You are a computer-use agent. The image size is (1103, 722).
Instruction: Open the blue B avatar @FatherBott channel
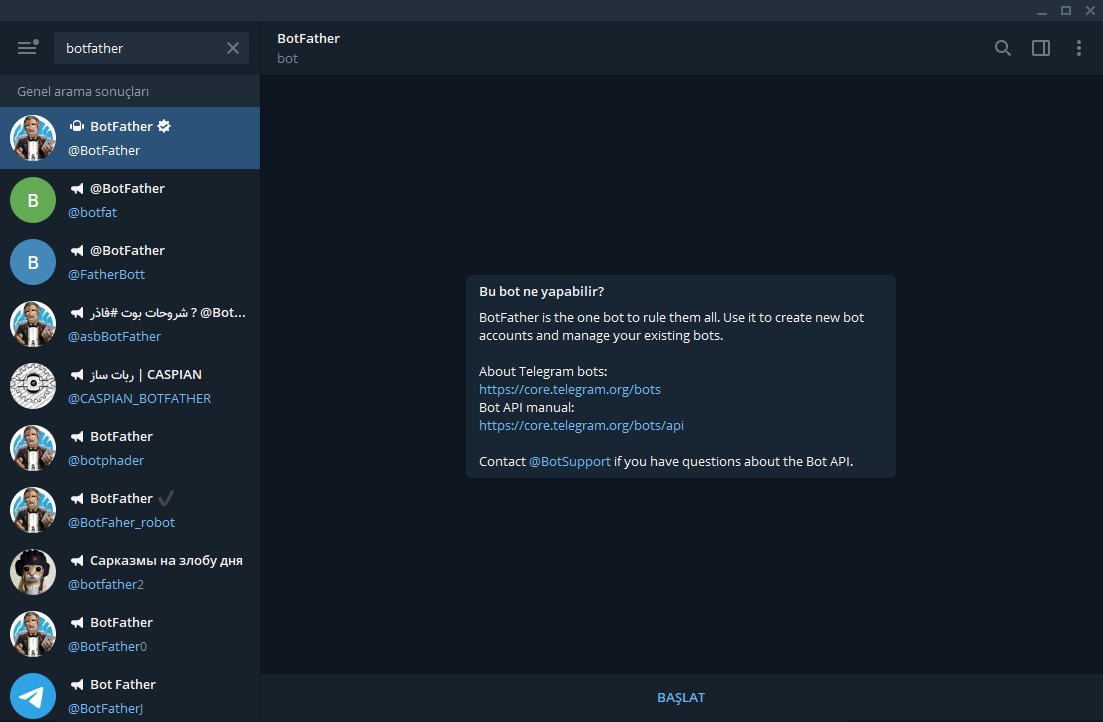(x=33, y=262)
